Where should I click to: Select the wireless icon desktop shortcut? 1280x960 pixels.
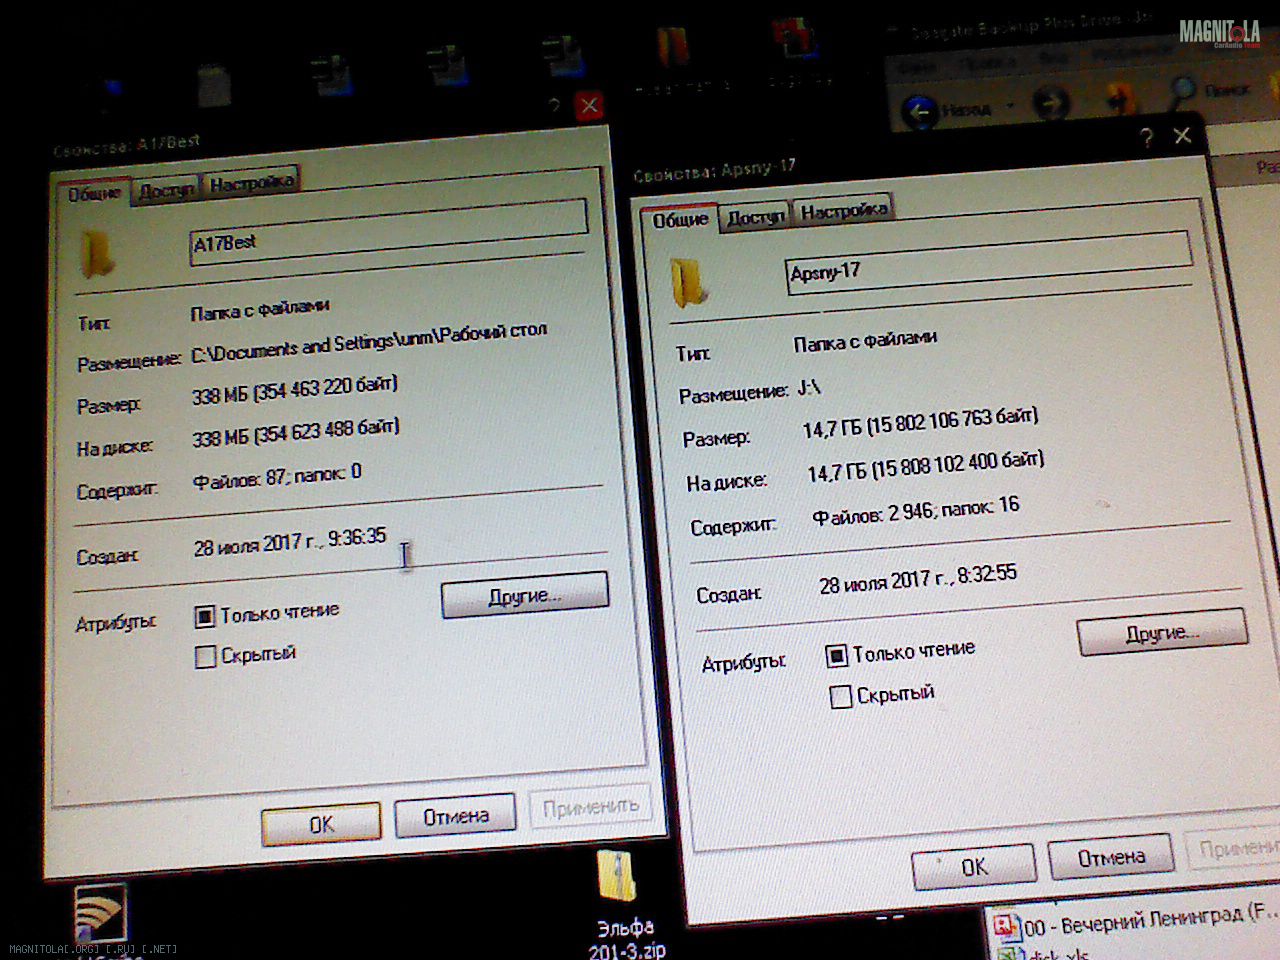click(x=99, y=915)
